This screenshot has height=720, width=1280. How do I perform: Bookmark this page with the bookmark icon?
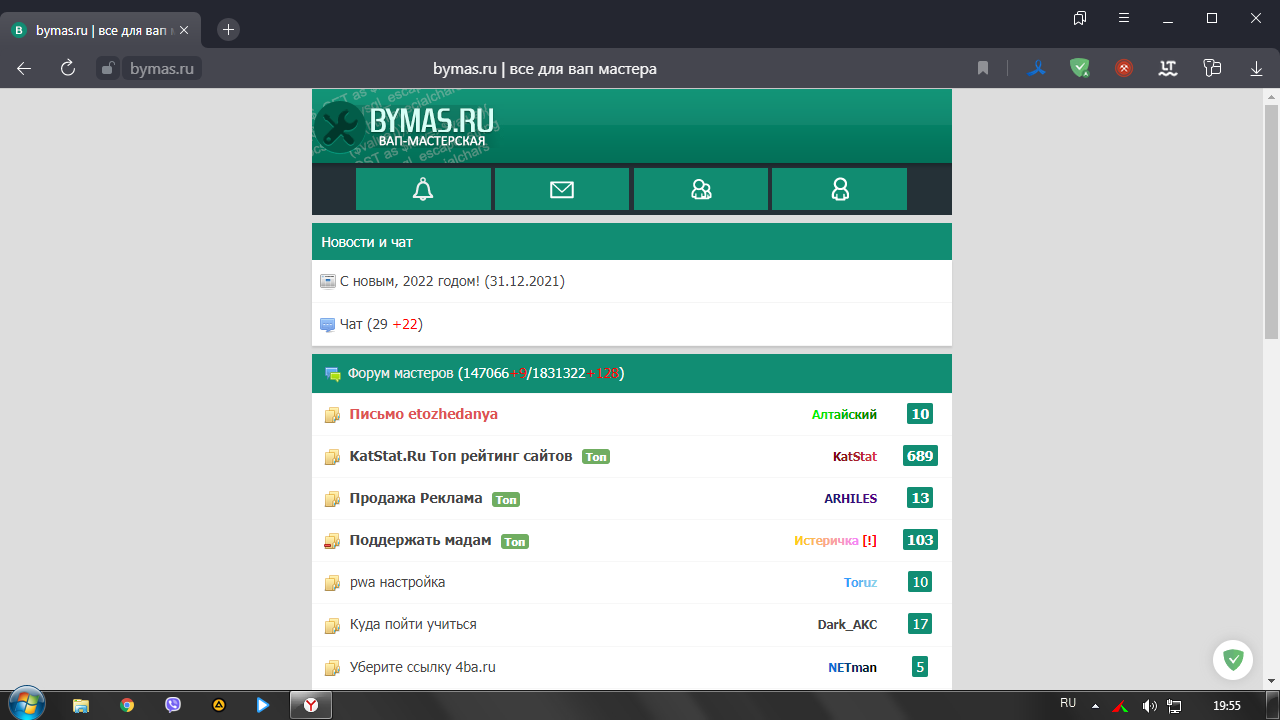click(983, 68)
